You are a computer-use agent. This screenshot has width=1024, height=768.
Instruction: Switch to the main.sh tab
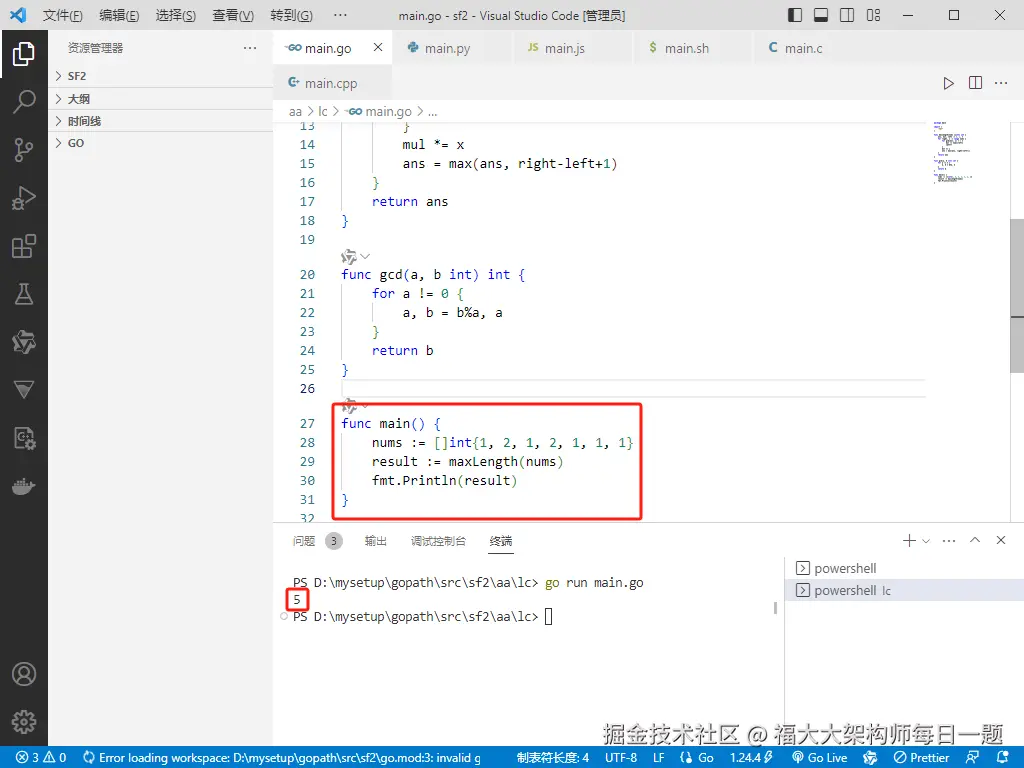pos(692,48)
